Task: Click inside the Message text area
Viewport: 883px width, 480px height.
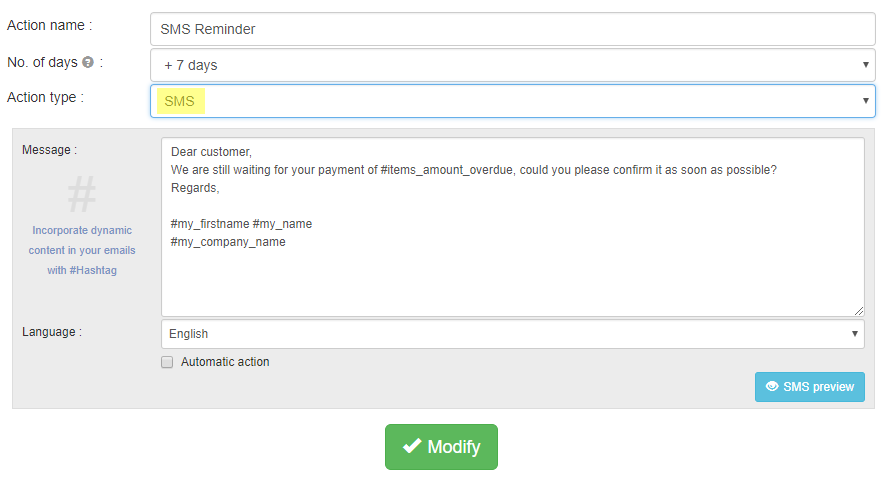Action: [512, 270]
